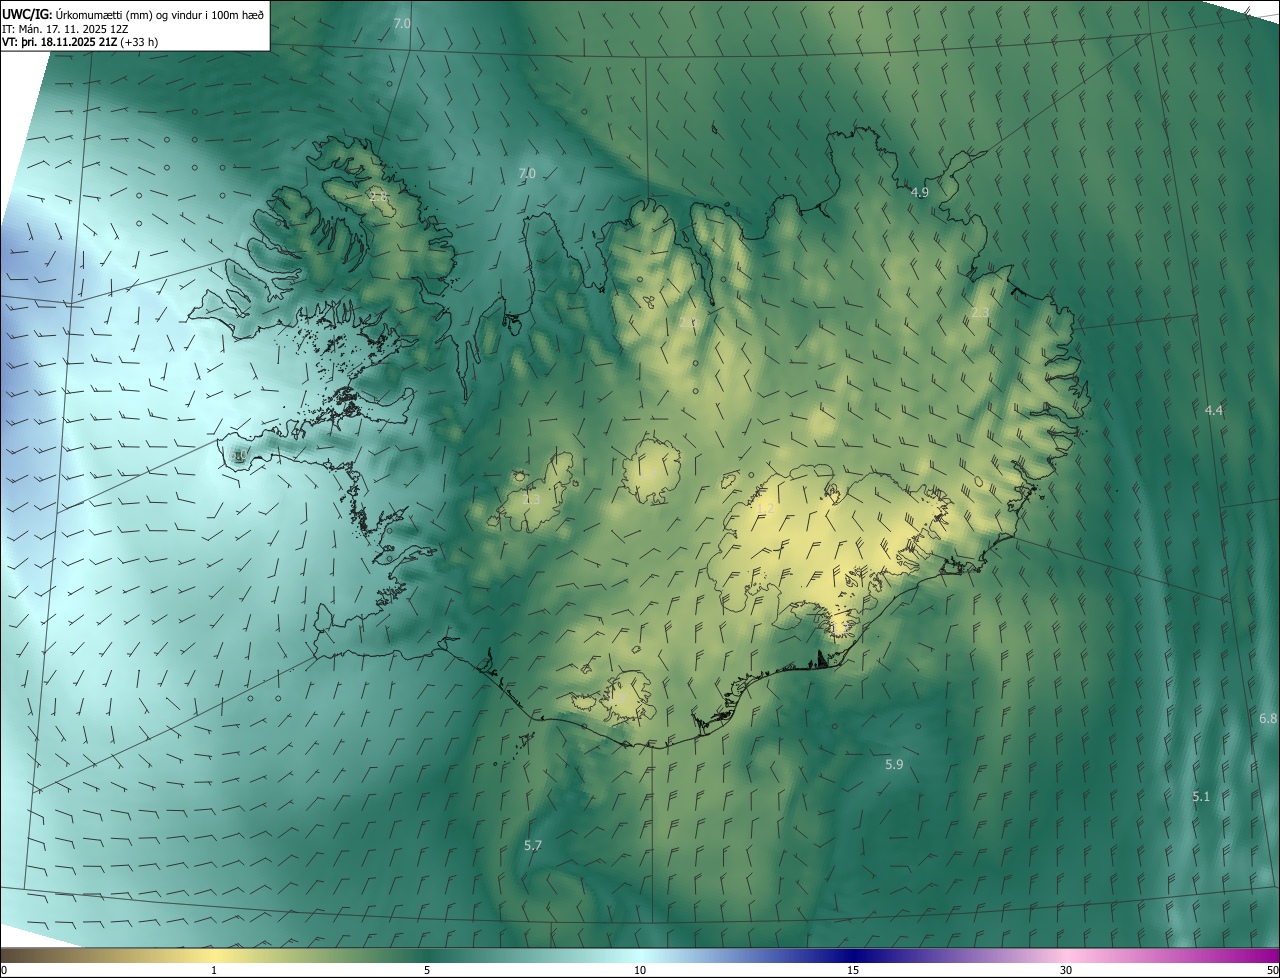Viewport: 1280px width, 978px height.
Task: Click the "0" tick on the color scale
Action: coord(3,971)
